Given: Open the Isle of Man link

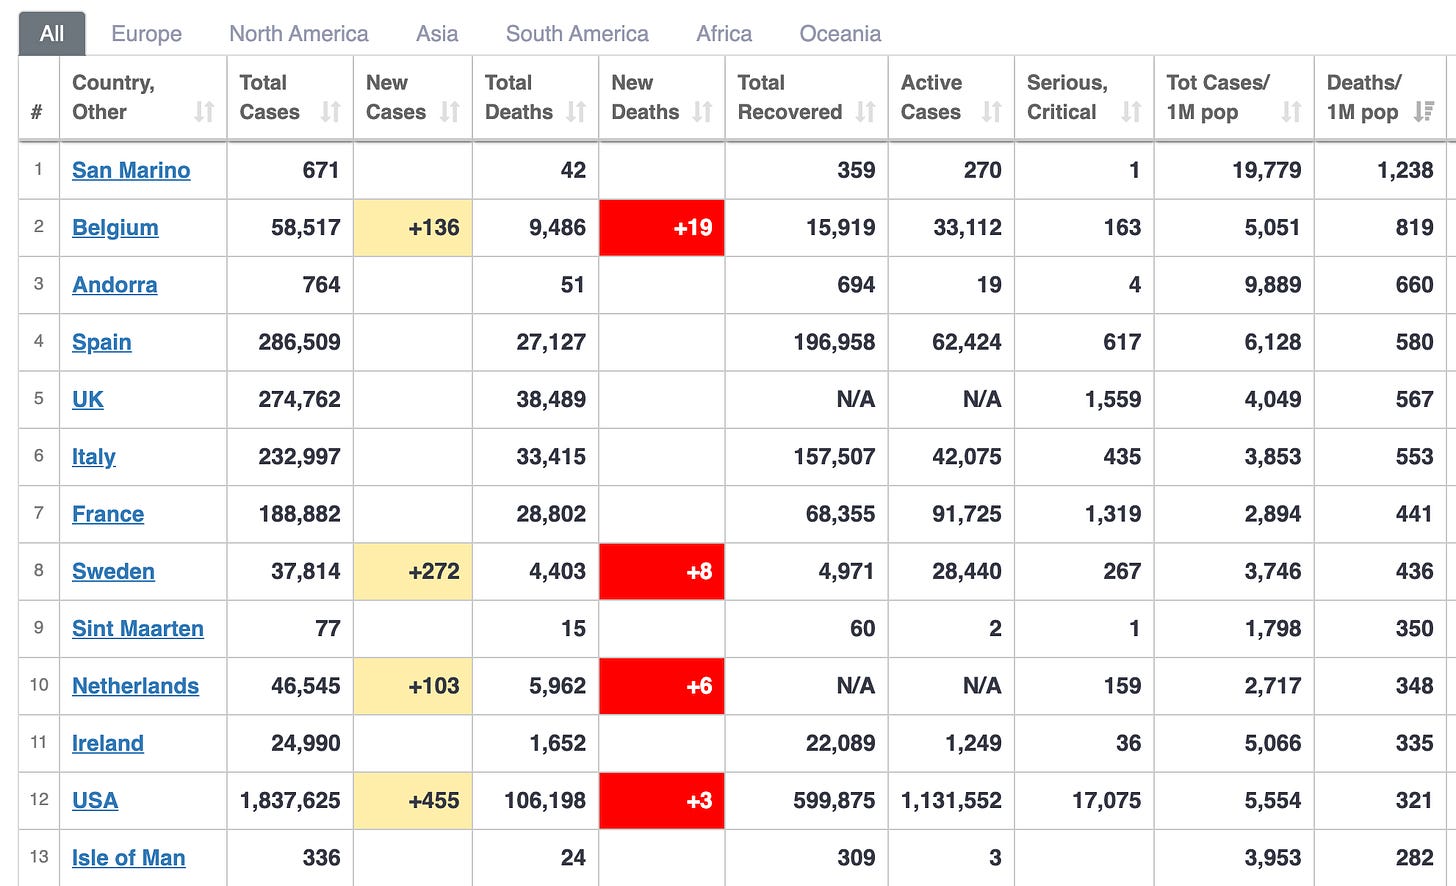Looking at the screenshot, I should tap(128, 858).
